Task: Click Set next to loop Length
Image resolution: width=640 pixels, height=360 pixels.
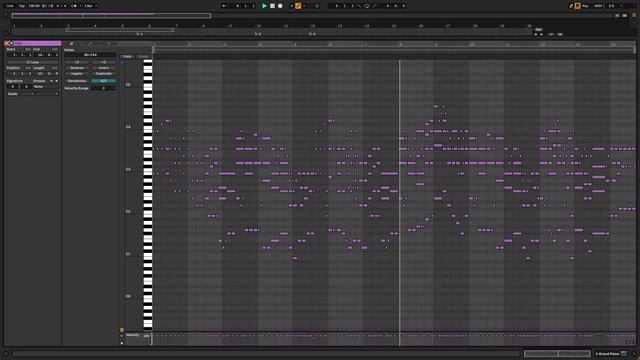Action: pos(55,68)
